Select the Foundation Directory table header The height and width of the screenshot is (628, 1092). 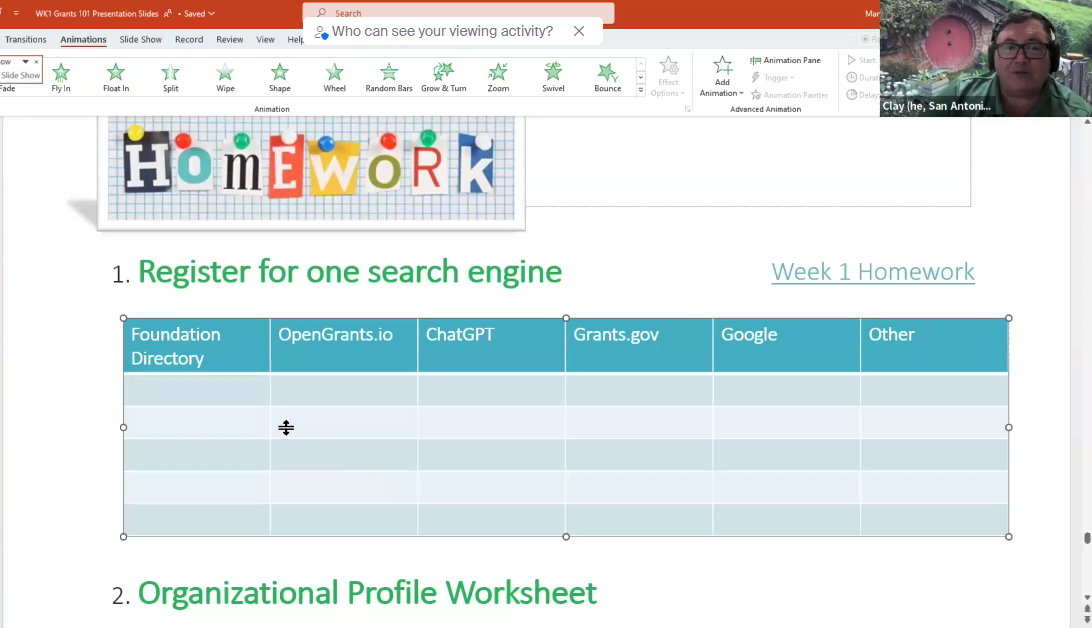pyautogui.click(x=197, y=346)
